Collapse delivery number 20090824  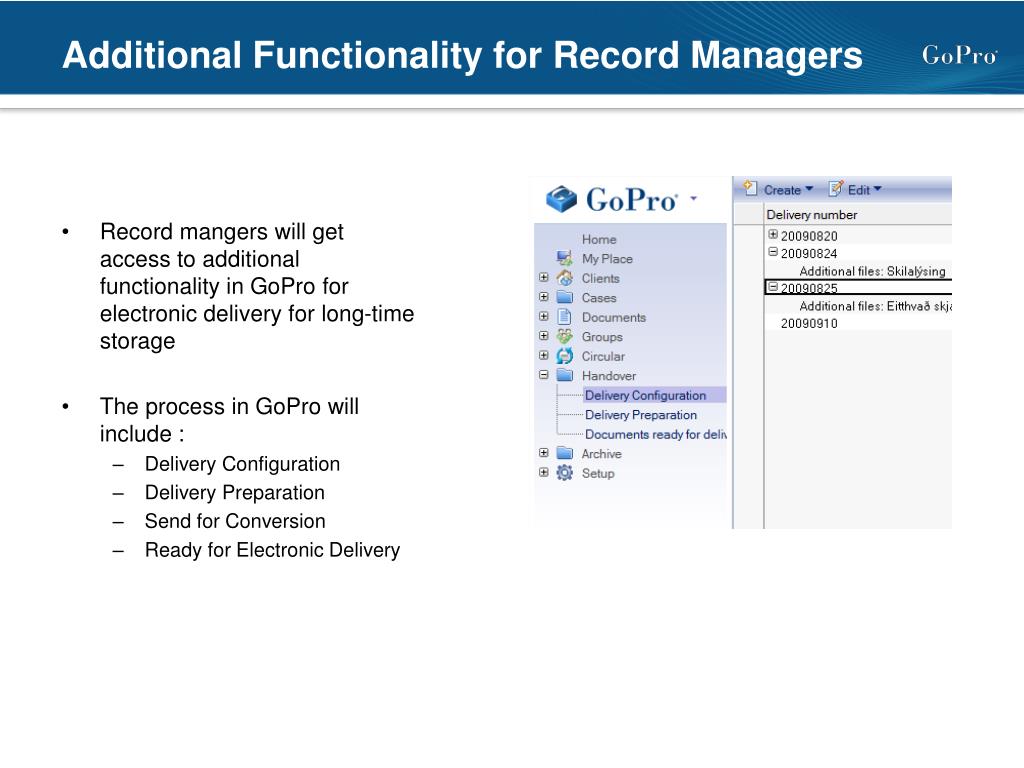(773, 251)
